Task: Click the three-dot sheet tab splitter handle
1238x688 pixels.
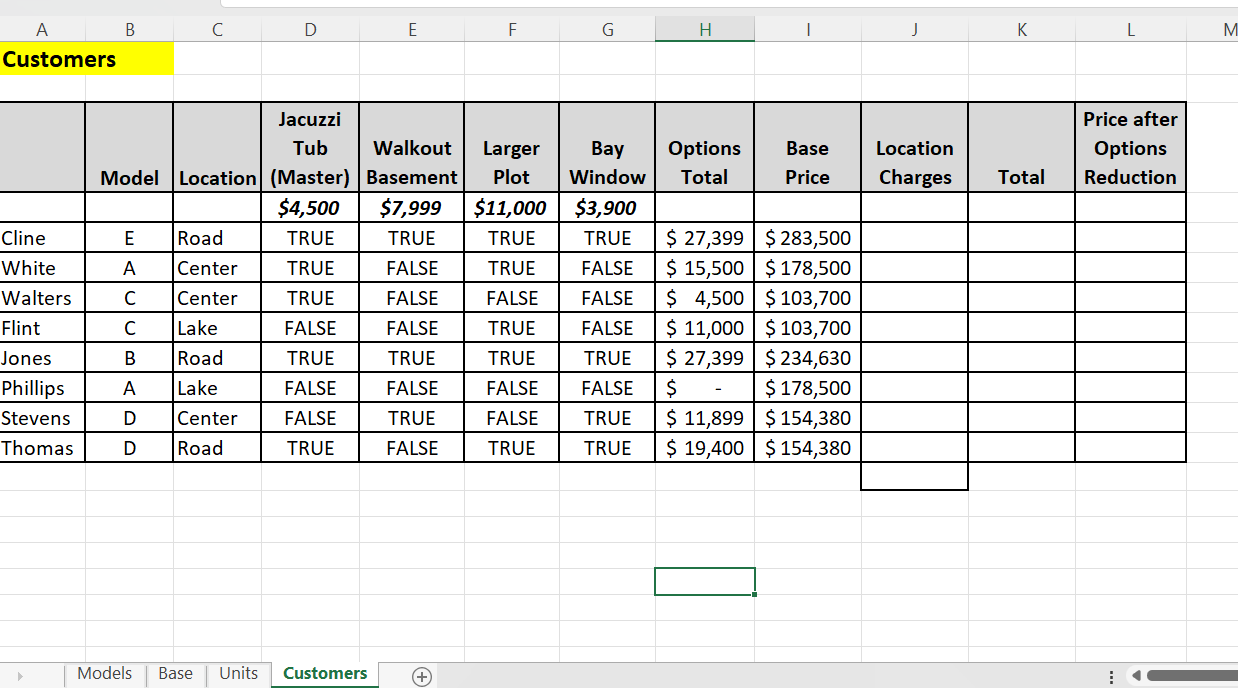Action: tap(1111, 676)
